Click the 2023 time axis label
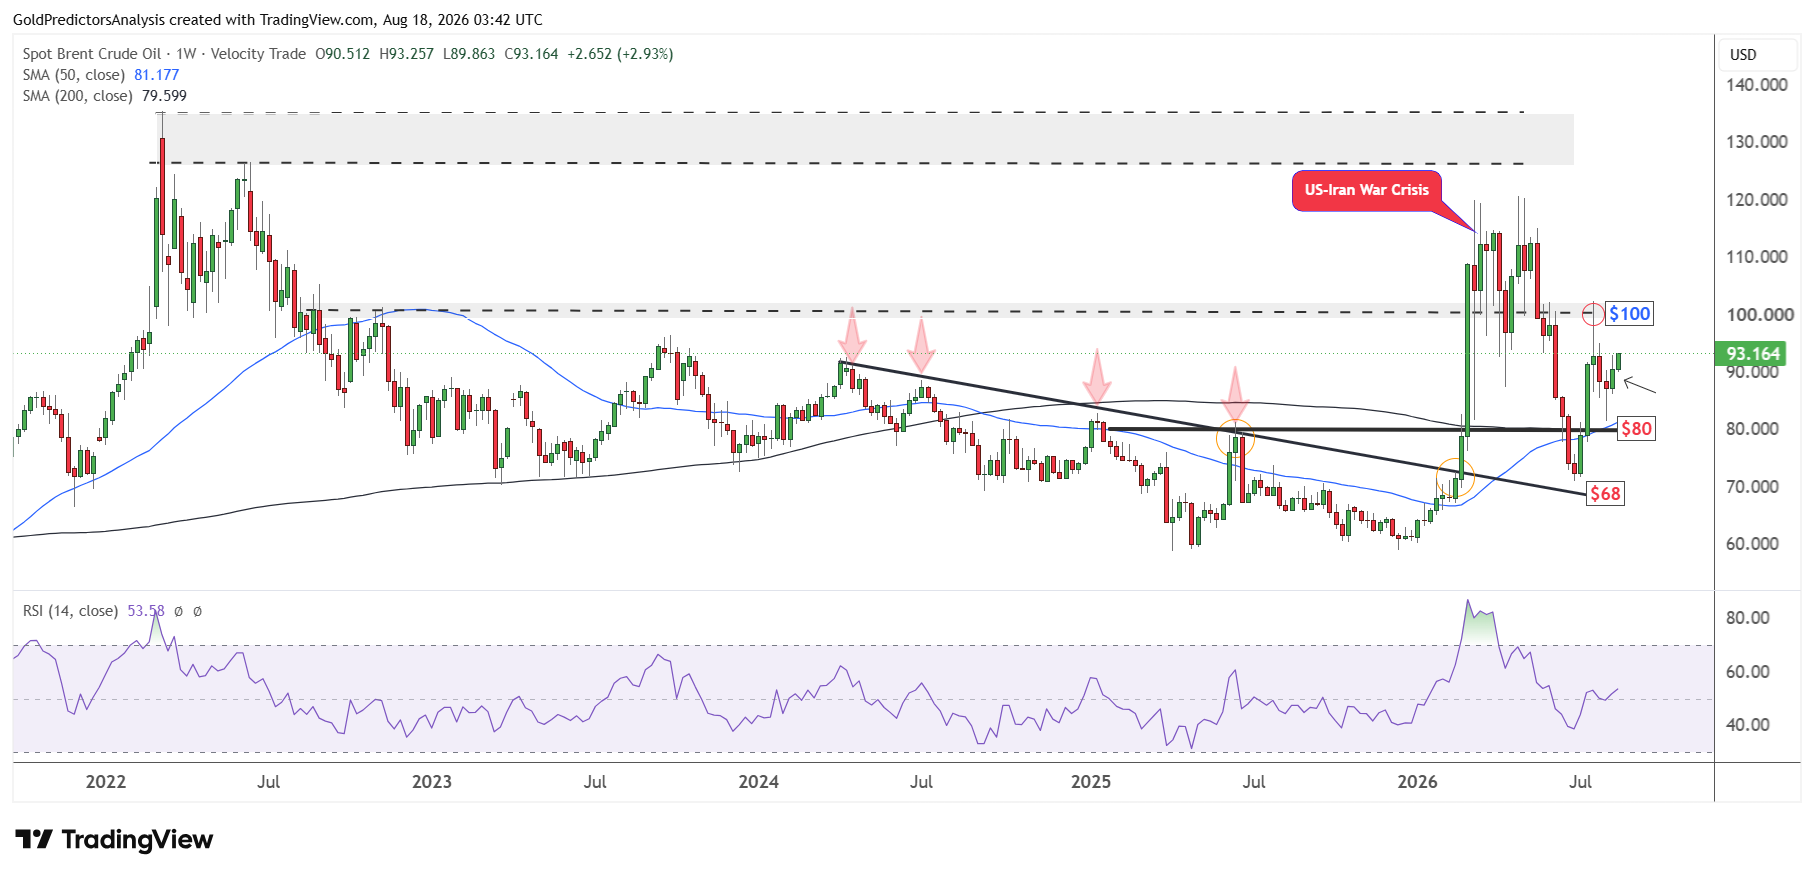 [x=432, y=782]
